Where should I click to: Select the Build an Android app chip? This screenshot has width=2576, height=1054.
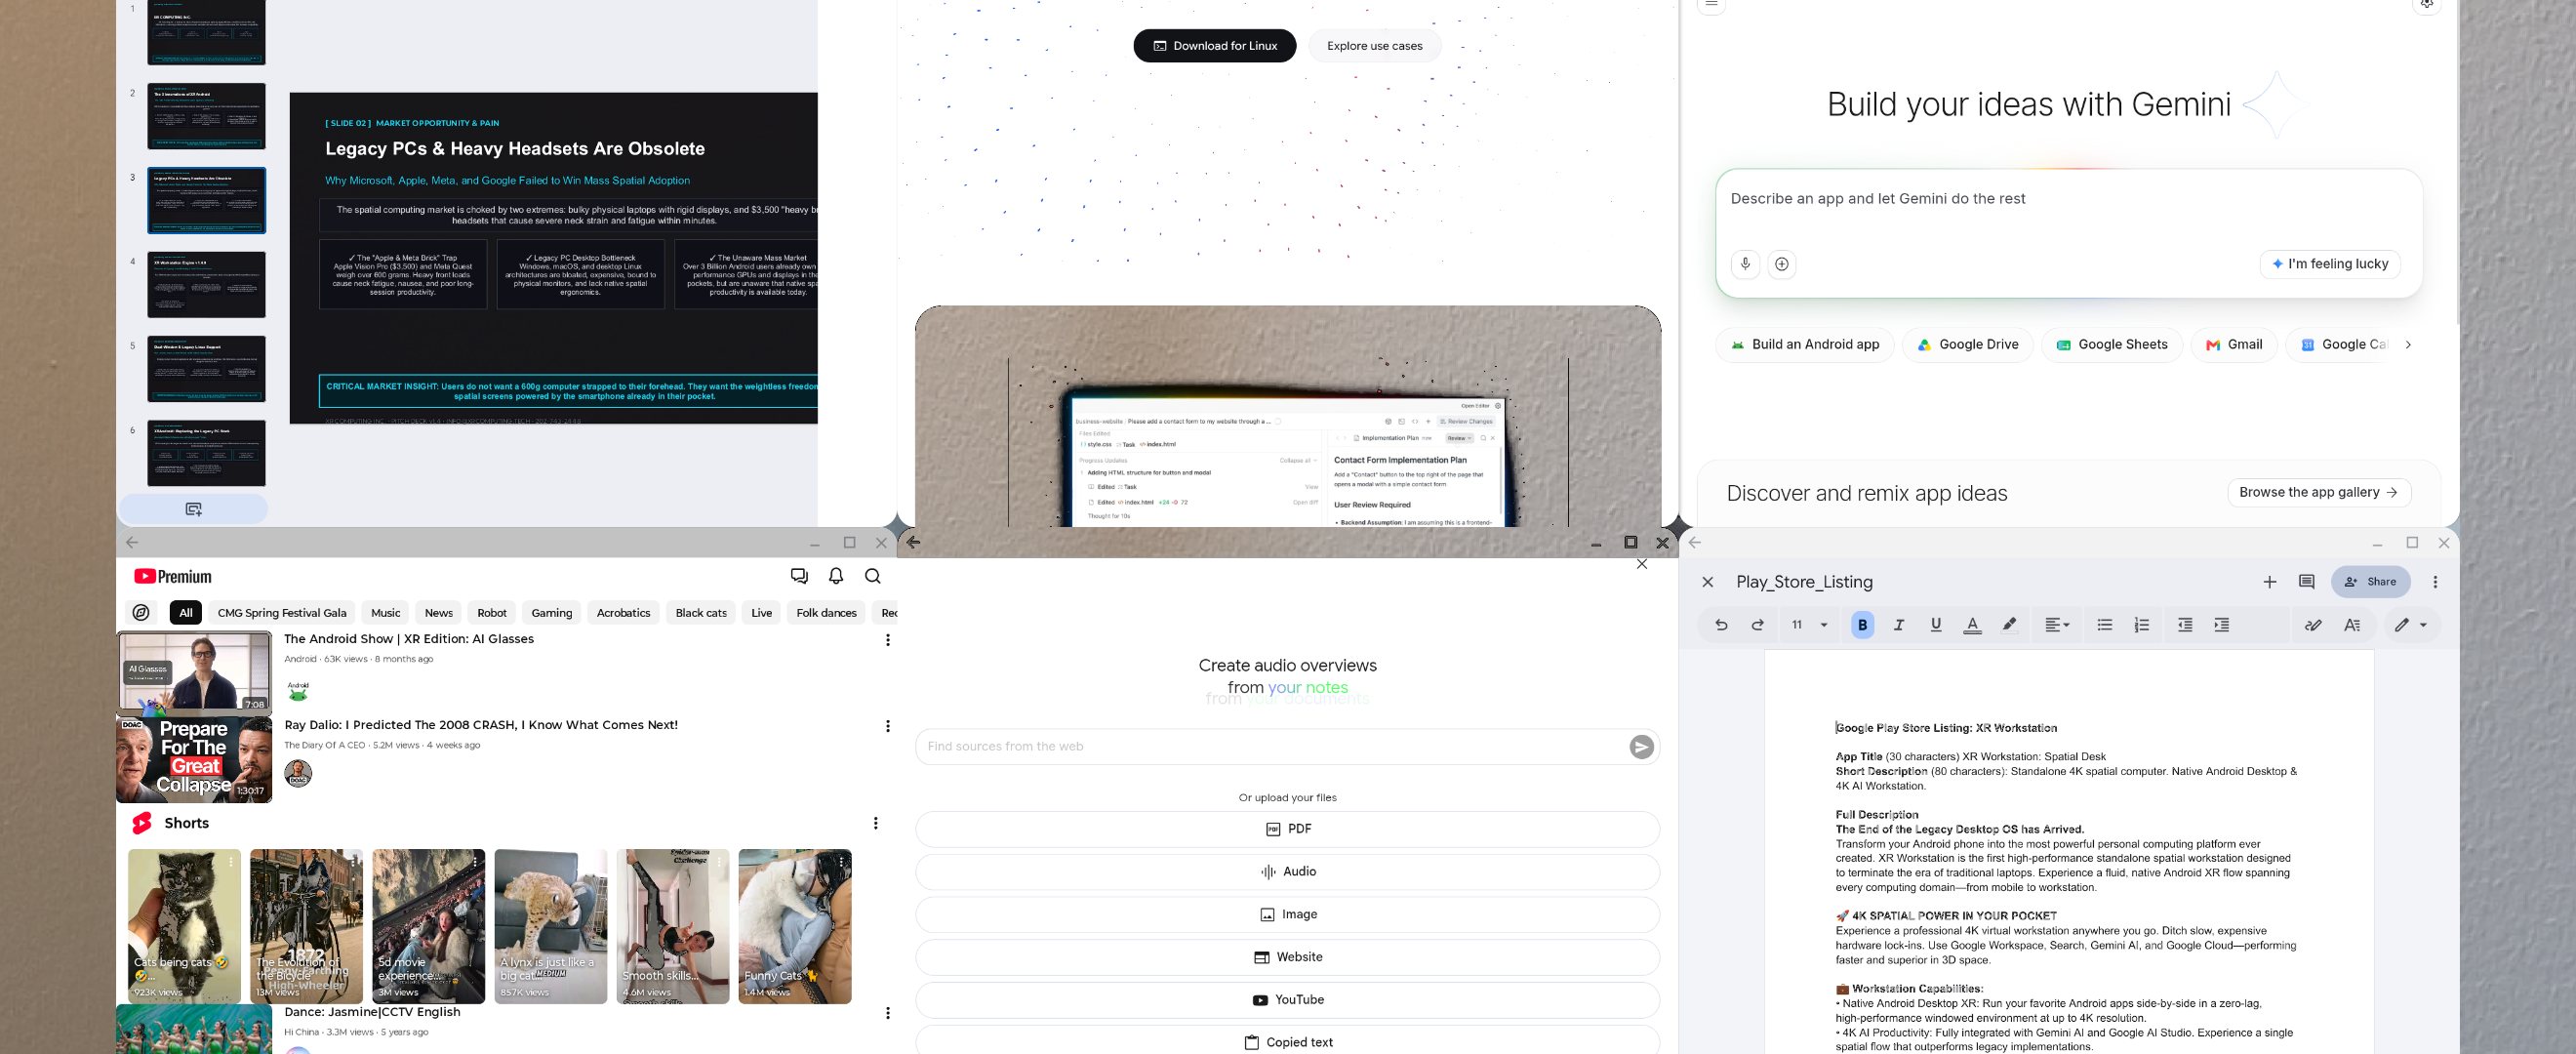1805,345
